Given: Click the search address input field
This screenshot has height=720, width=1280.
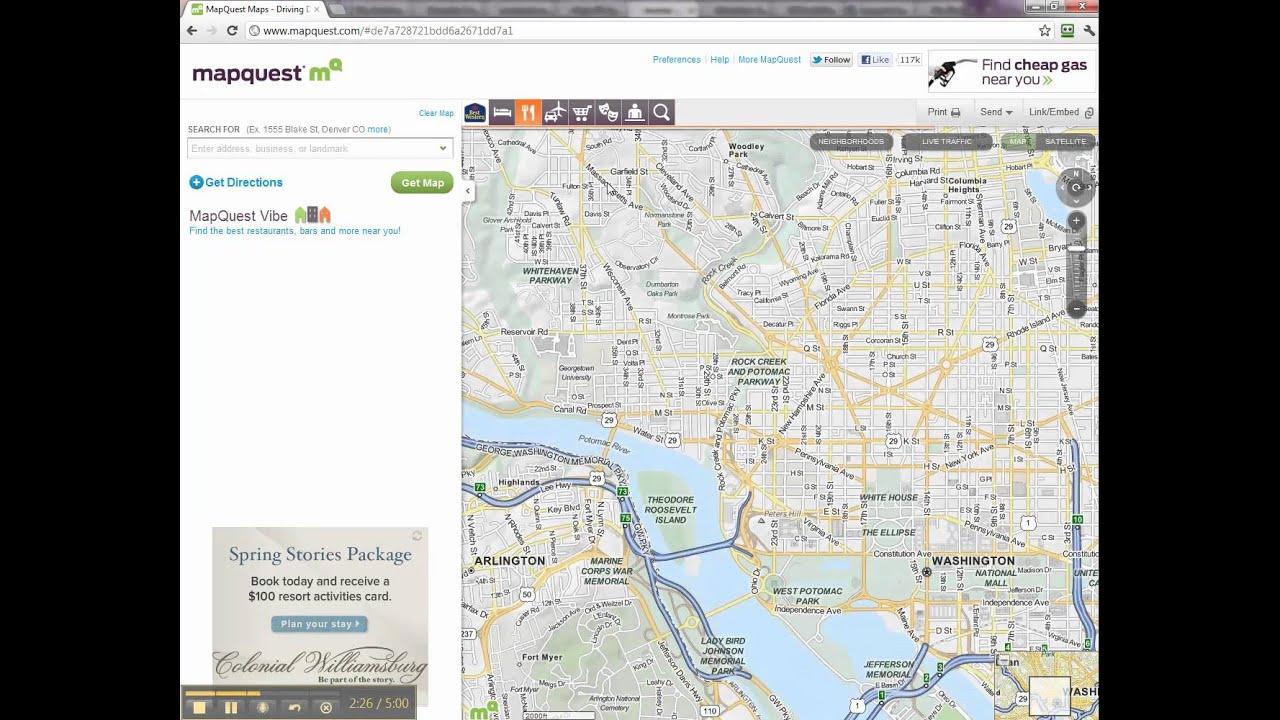Looking at the screenshot, I should (320, 149).
